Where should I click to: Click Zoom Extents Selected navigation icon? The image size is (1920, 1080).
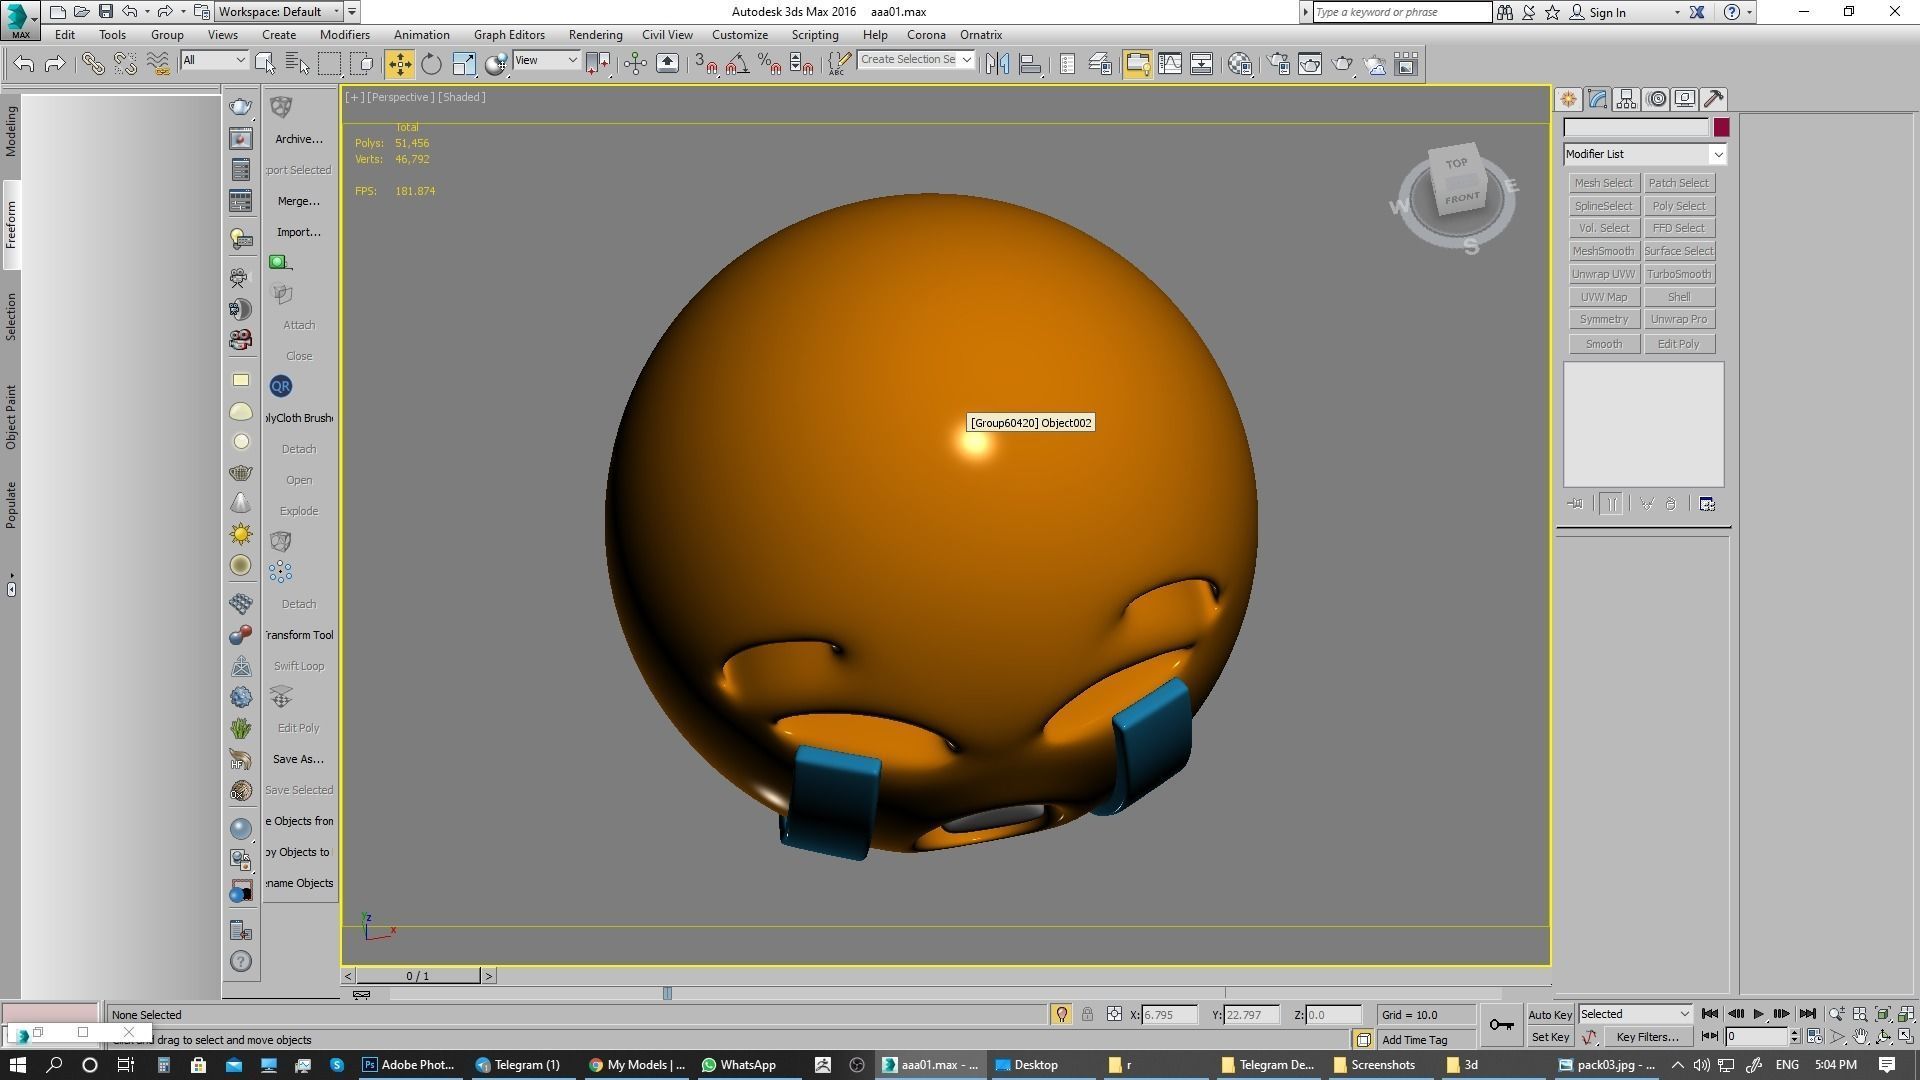coord(1883,1014)
